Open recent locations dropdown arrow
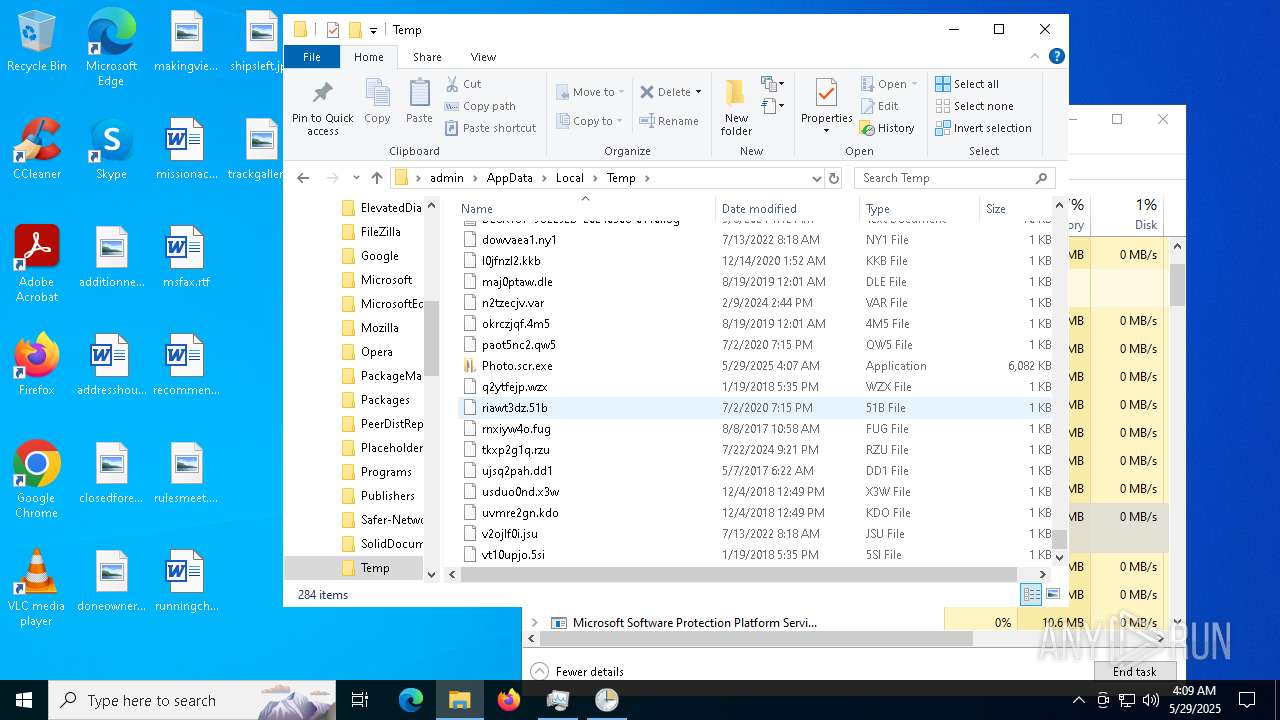1280x720 pixels. coord(355,178)
